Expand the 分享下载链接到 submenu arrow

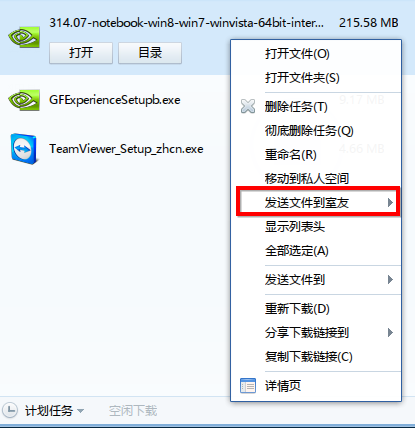coord(390,332)
